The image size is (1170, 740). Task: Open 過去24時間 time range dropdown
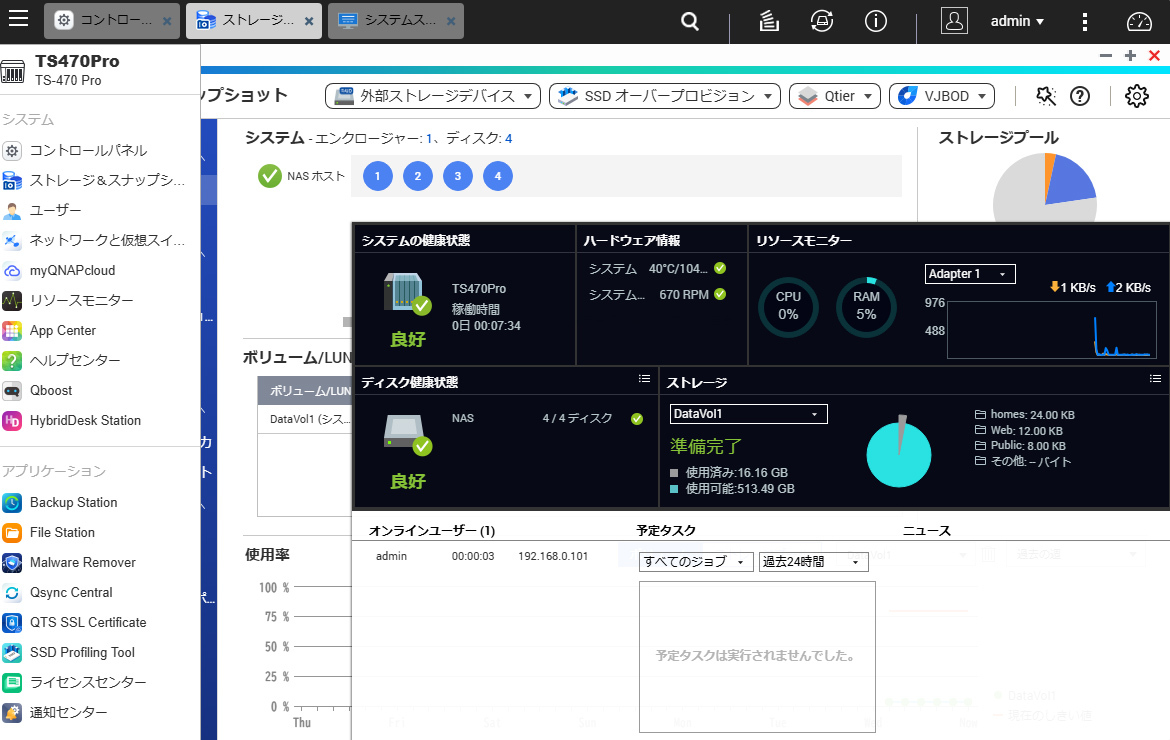(x=813, y=562)
